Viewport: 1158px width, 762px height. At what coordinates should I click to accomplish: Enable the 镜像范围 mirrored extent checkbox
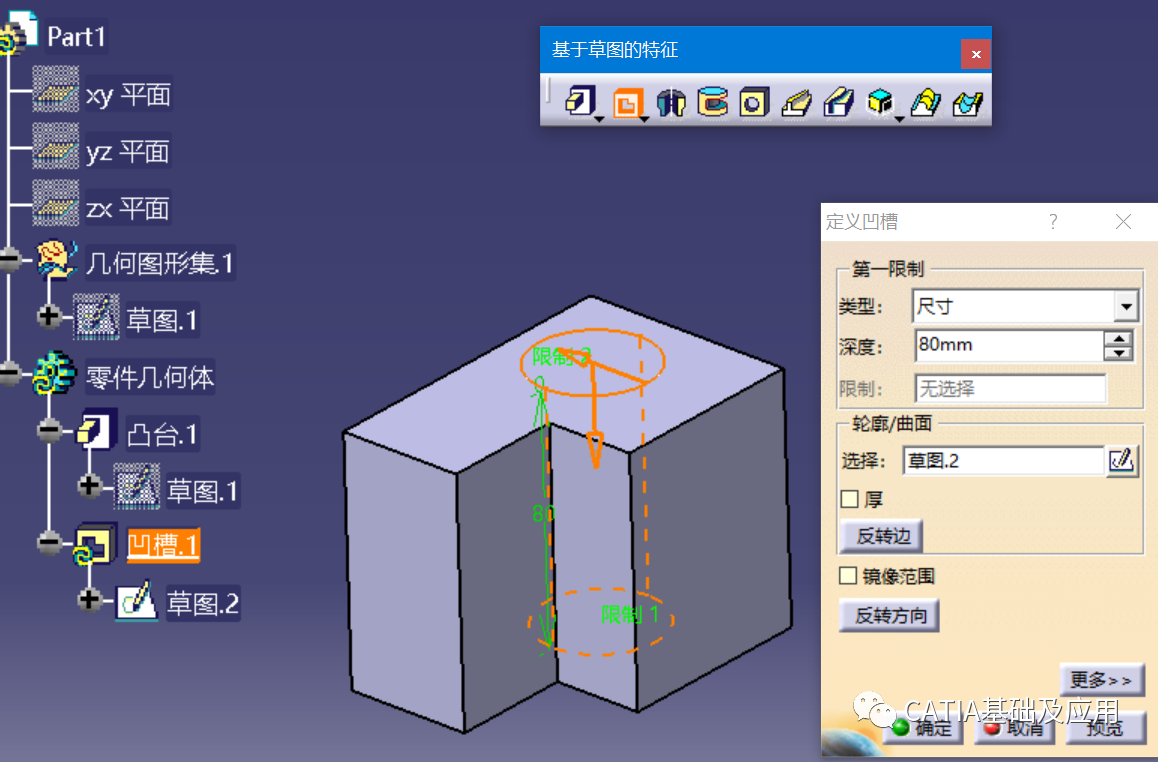point(848,575)
